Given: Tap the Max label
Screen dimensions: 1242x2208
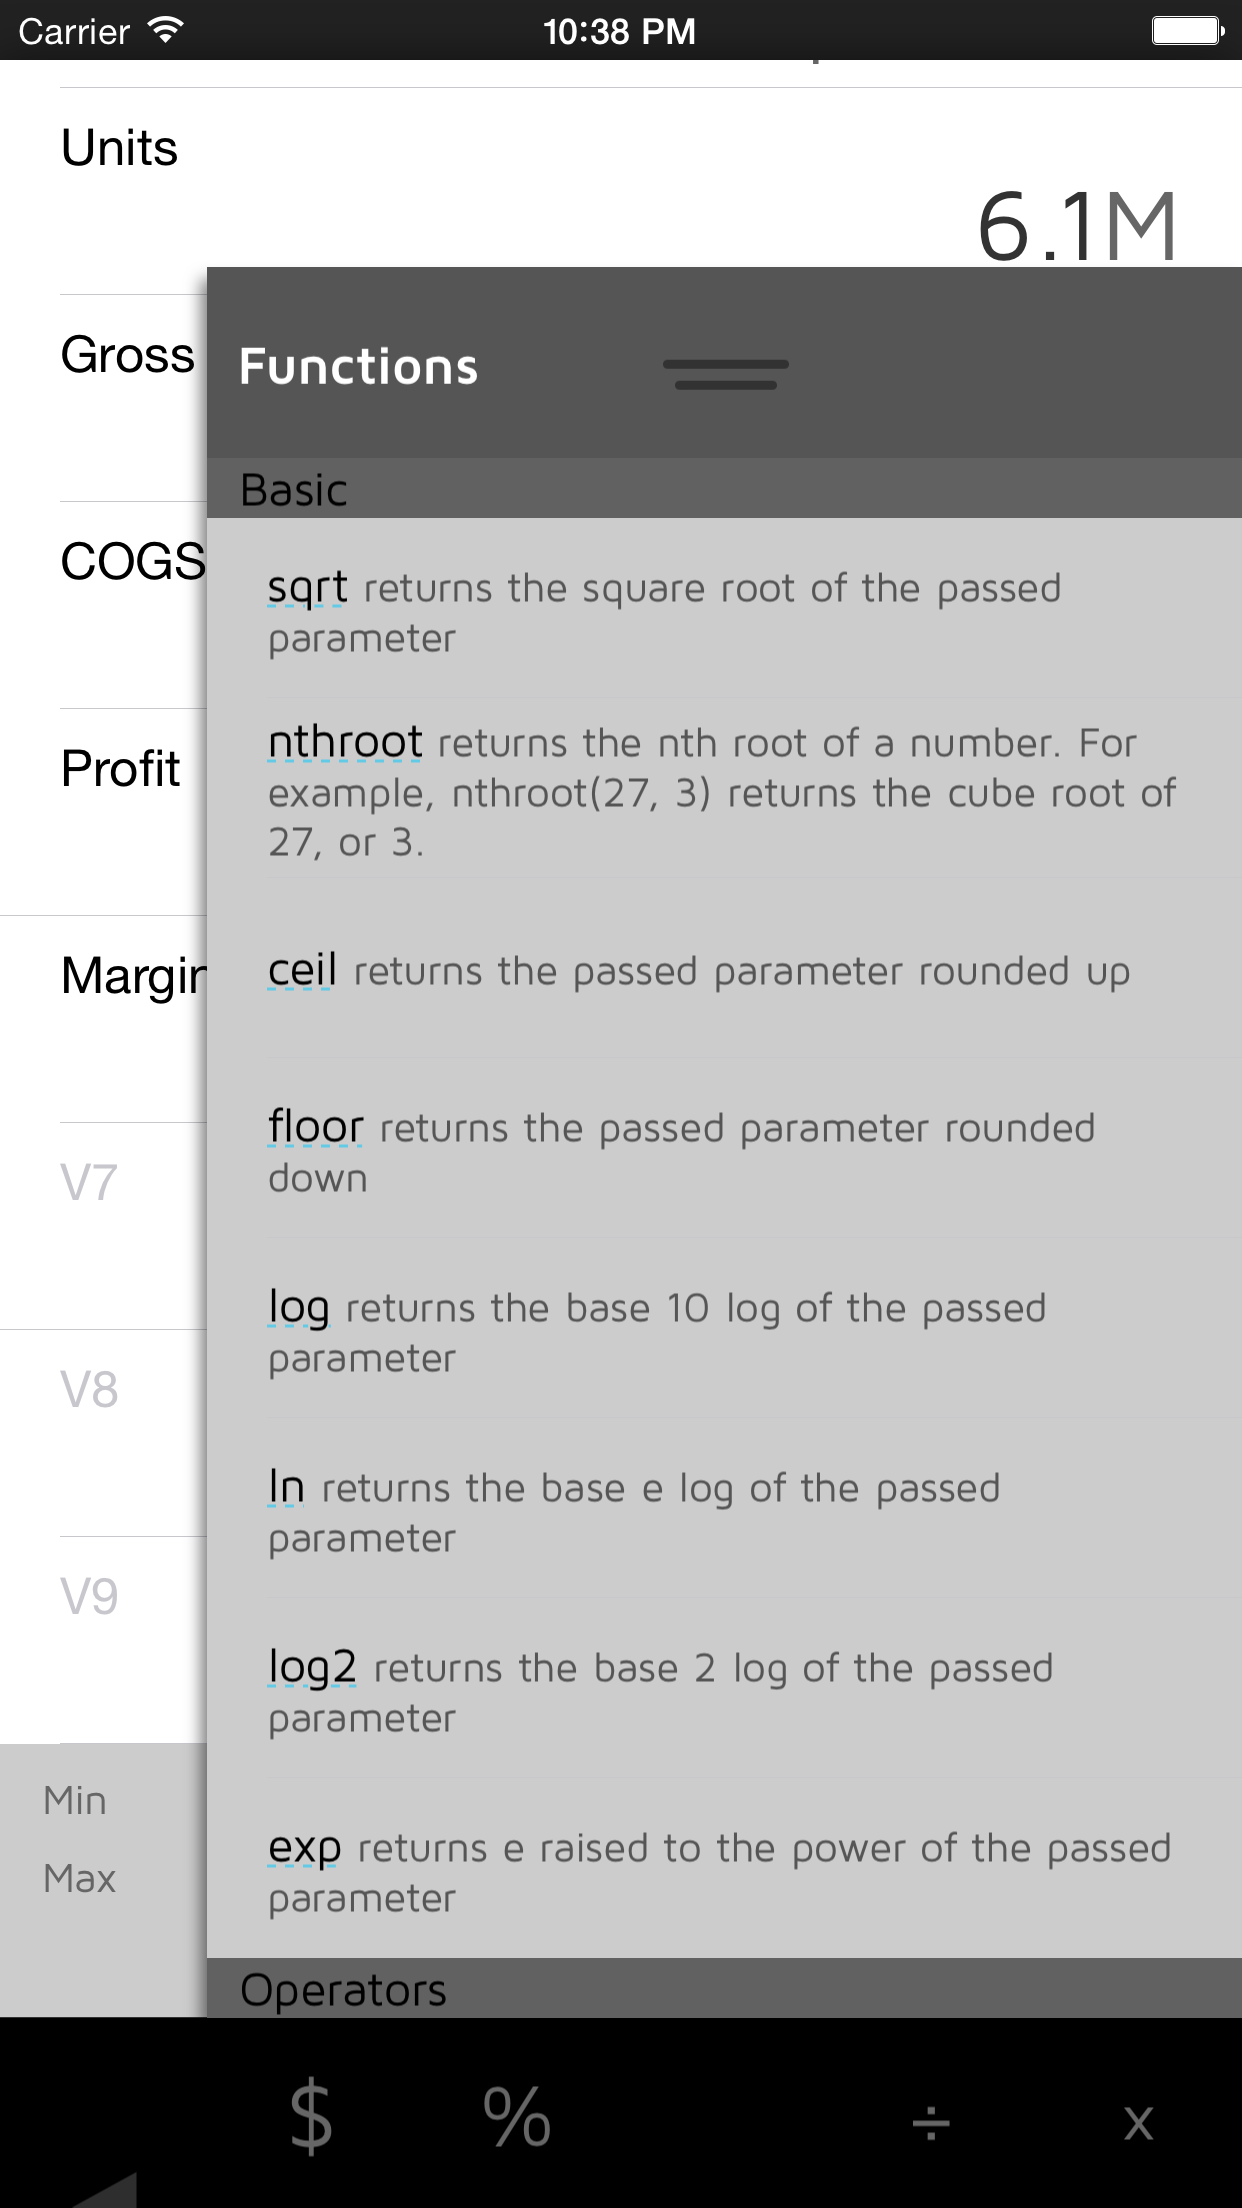Looking at the screenshot, I should click(80, 1879).
